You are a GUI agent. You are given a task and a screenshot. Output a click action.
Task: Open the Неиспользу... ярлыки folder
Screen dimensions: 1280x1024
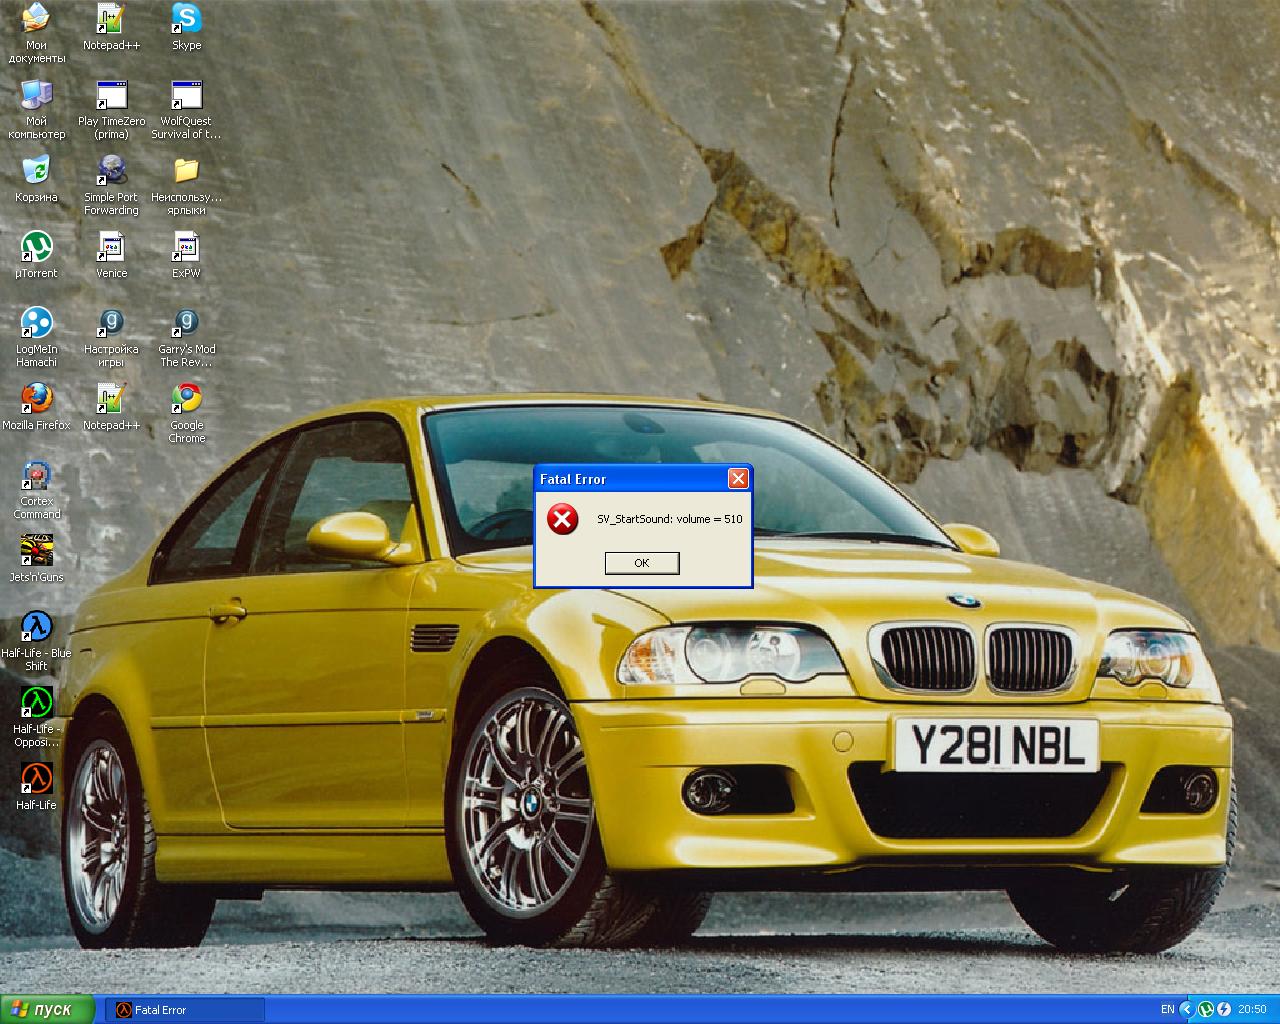[x=186, y=185]
